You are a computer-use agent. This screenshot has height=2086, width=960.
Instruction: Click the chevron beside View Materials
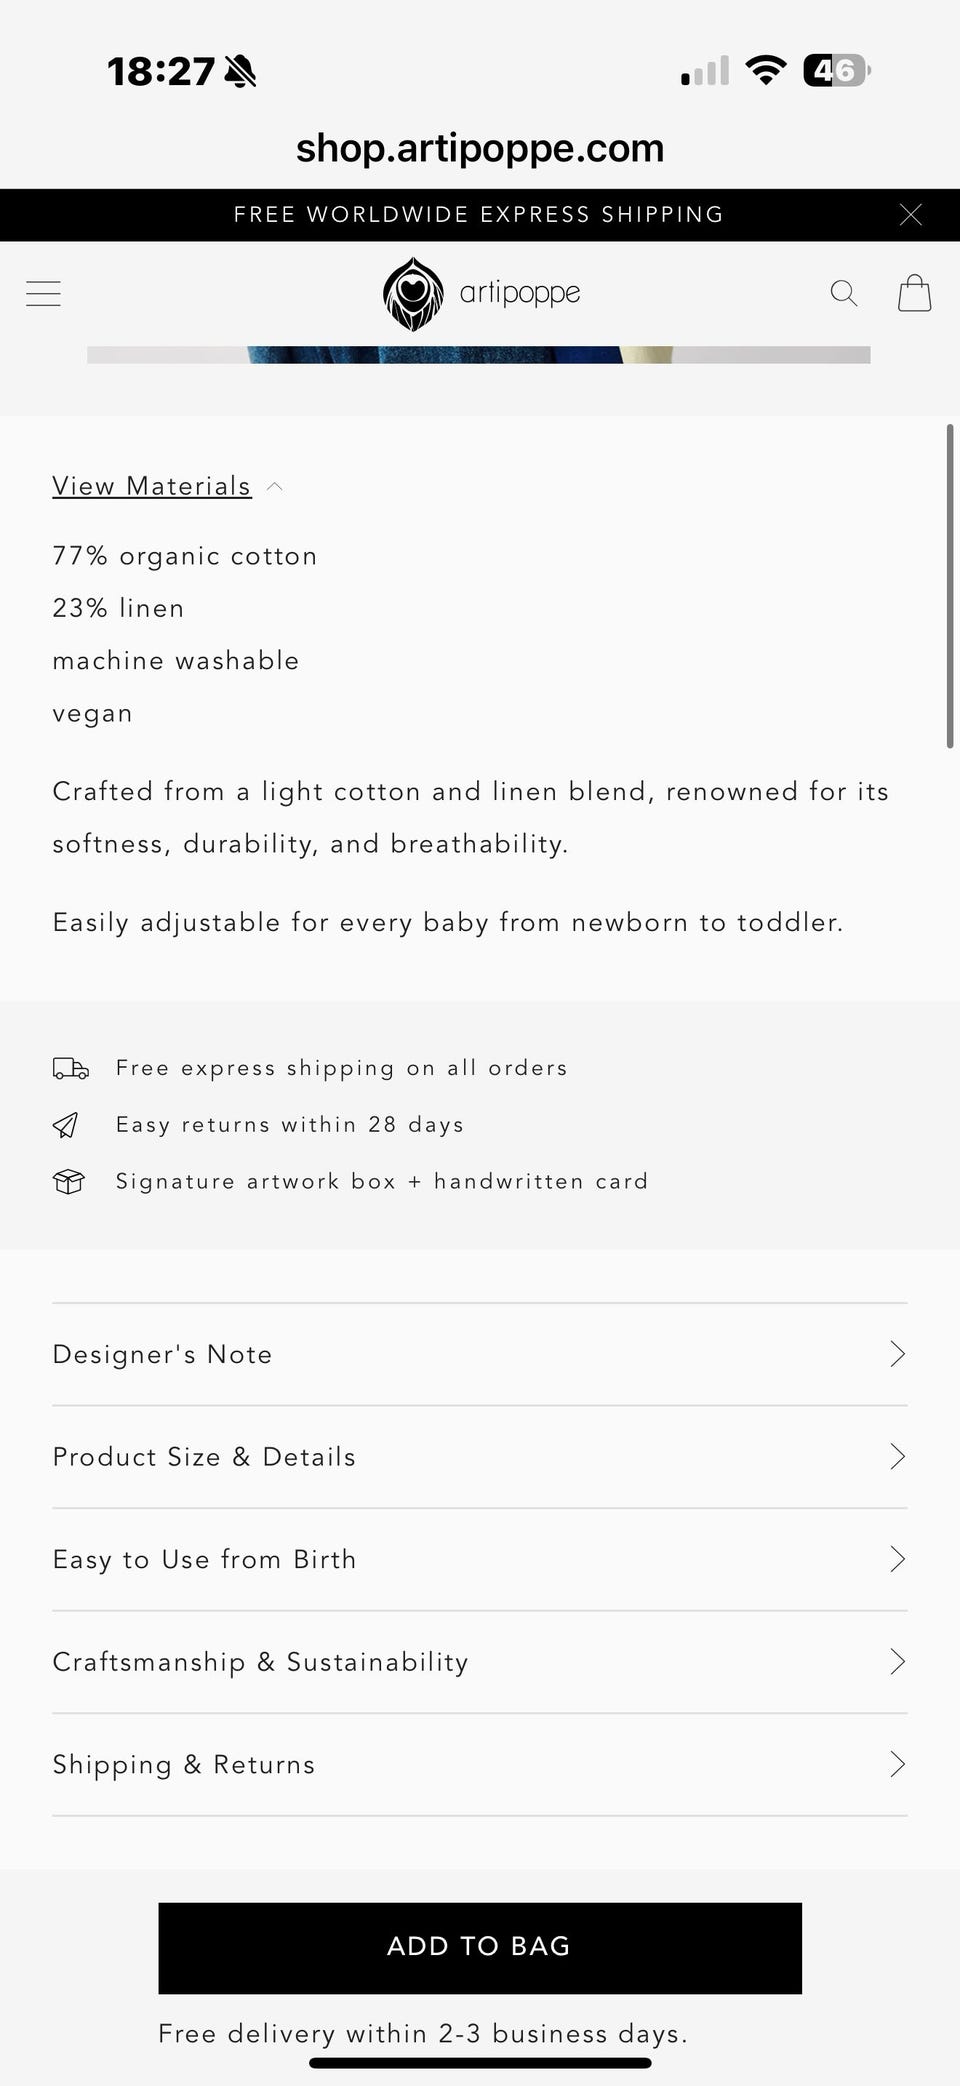pos(275,487)
